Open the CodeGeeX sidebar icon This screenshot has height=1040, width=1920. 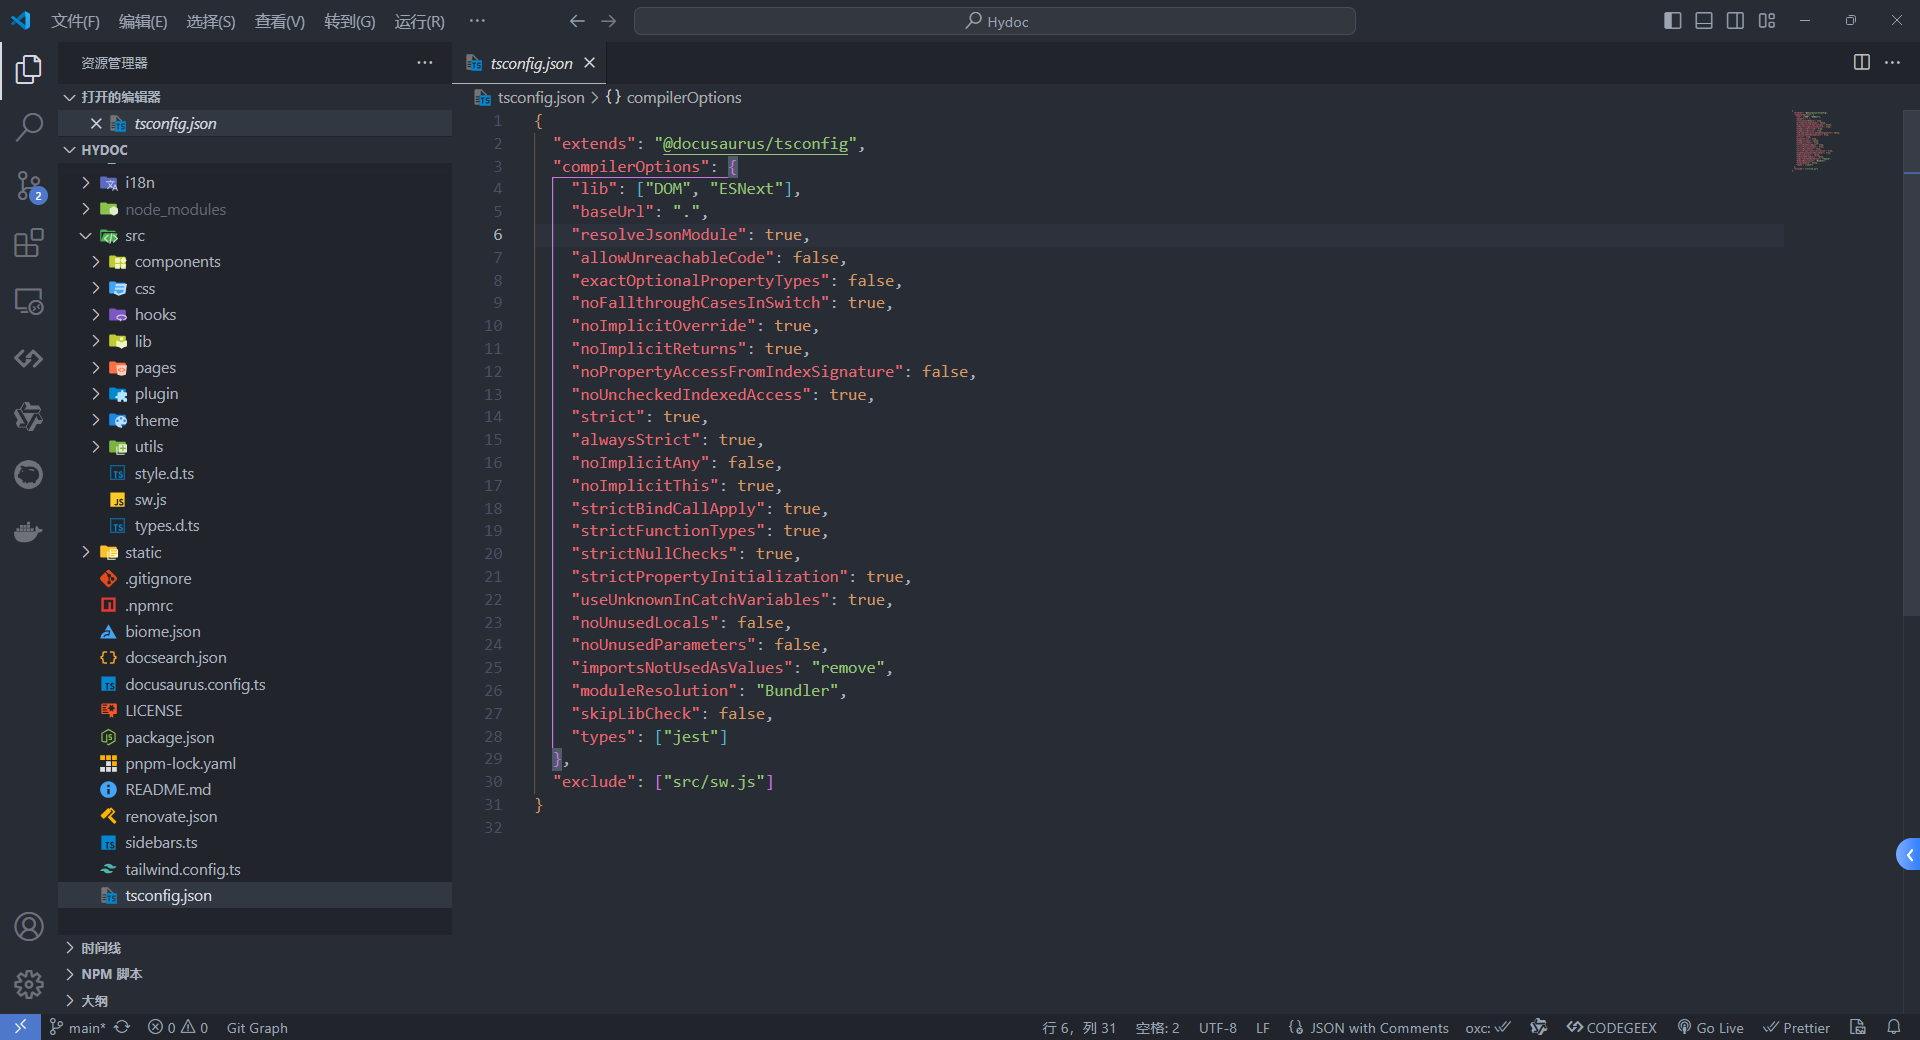click(29, 358)
